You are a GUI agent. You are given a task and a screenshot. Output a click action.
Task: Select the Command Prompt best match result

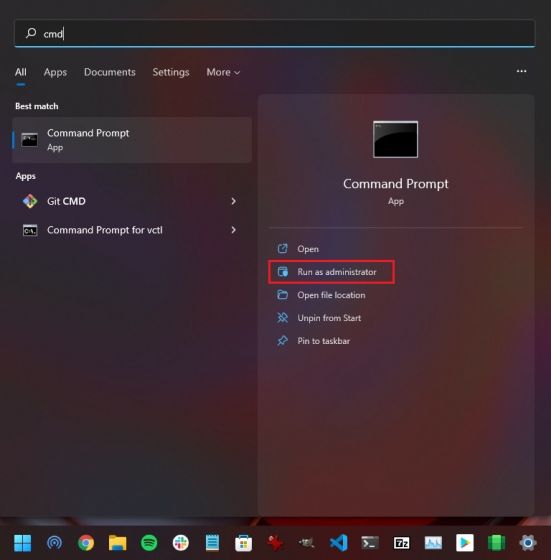point(132,140)
